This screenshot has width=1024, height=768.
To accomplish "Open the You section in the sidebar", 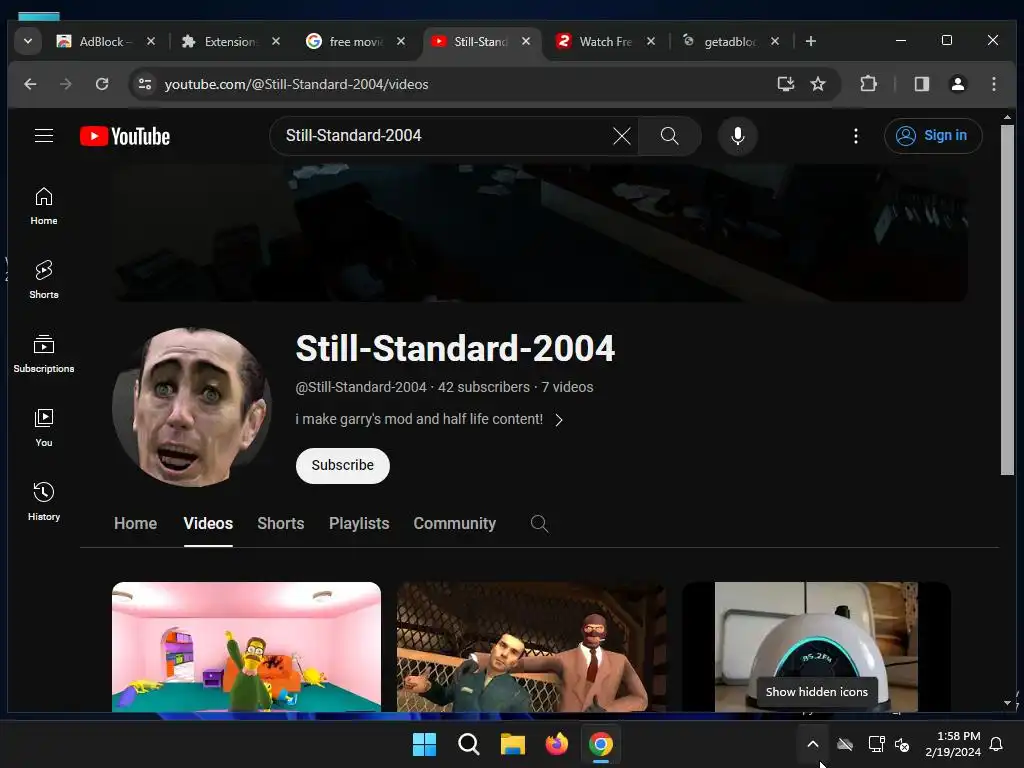I will click(44, 428).
